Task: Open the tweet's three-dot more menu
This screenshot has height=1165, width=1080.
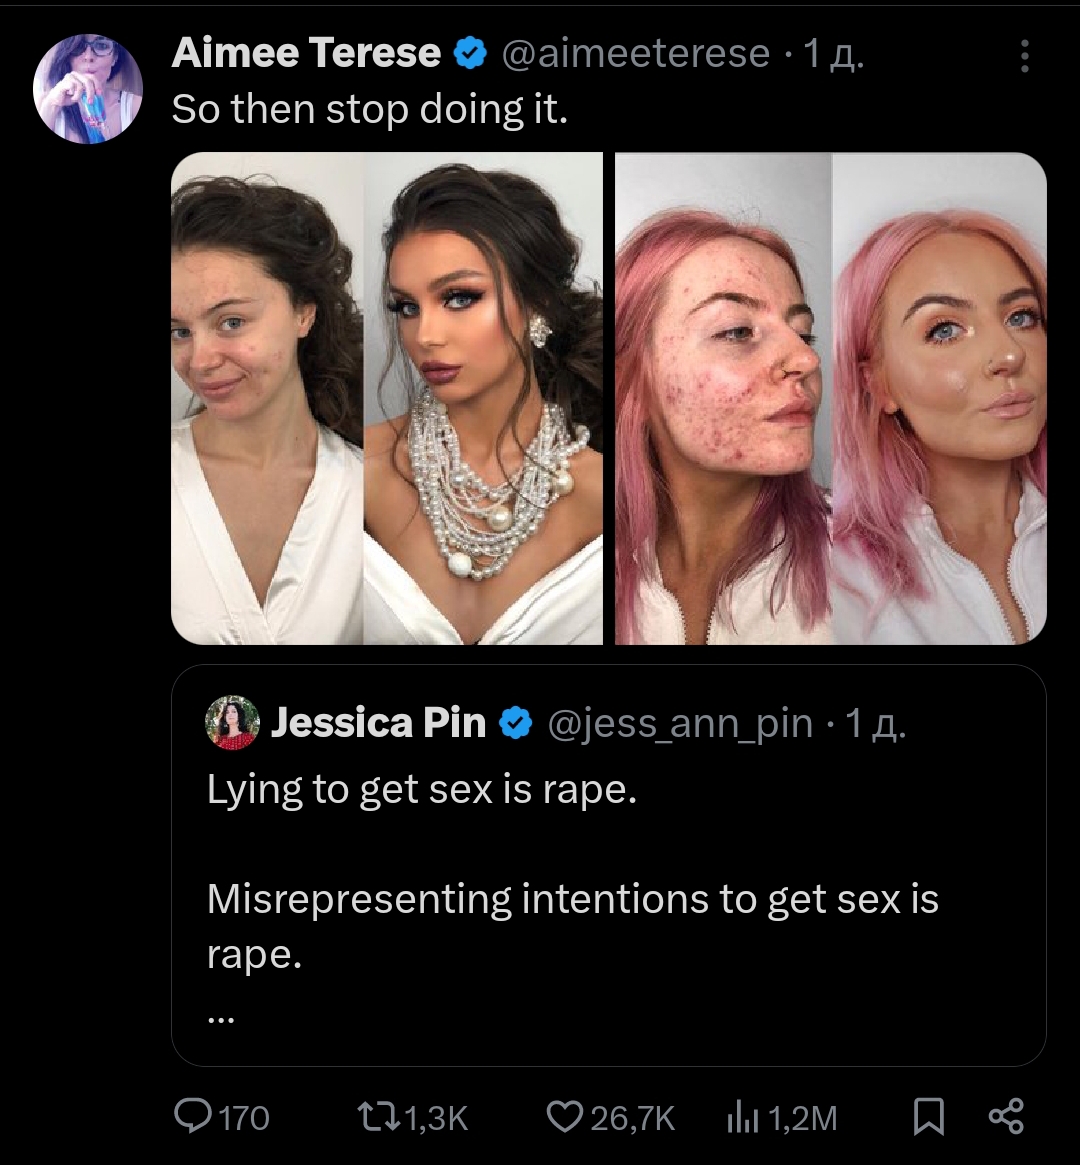Action: (x=1024, y=56)
